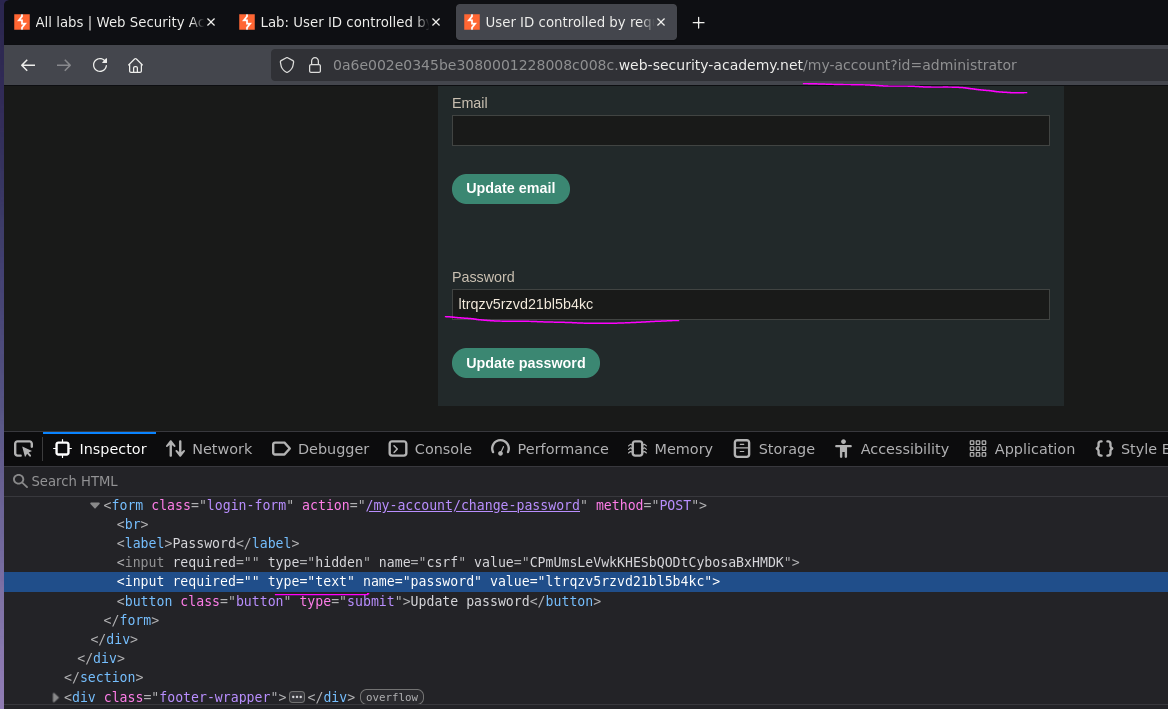Open the Application devtools panel
This screenshot has height=709, width=1168.
coord(1021,449)
